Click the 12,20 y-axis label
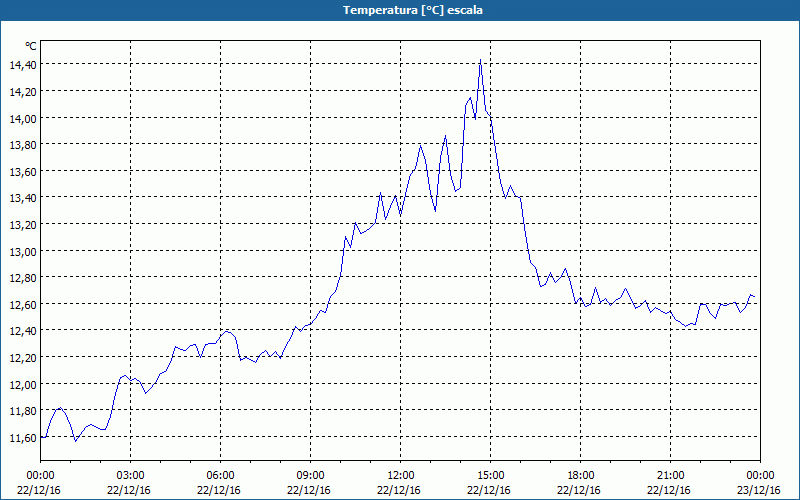800x500 pixels. tap(22, 358)
